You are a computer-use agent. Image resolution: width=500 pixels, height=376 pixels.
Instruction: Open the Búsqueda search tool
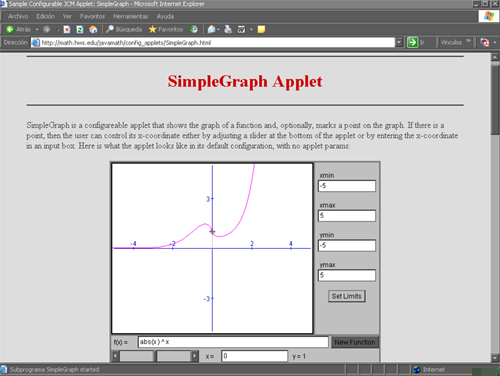click(x=124, y=29)
